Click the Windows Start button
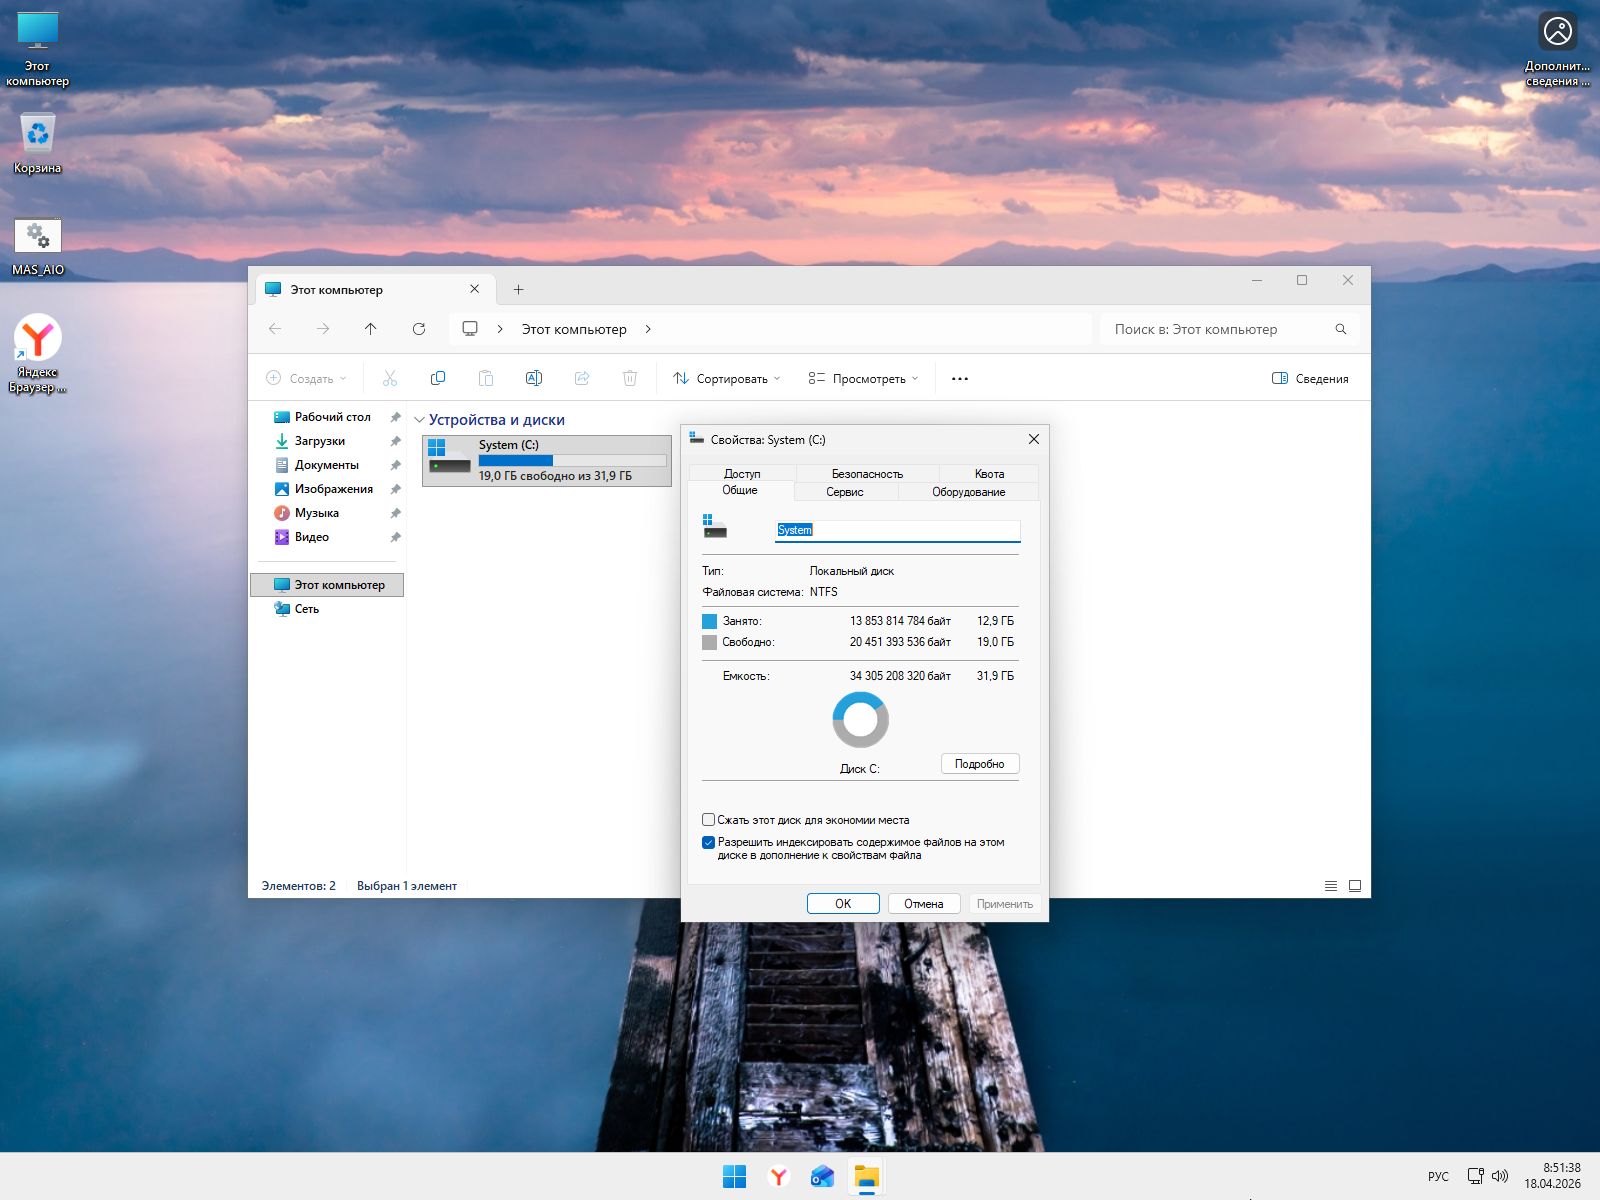The image size is (1600, 1200). coord(734,1177)
